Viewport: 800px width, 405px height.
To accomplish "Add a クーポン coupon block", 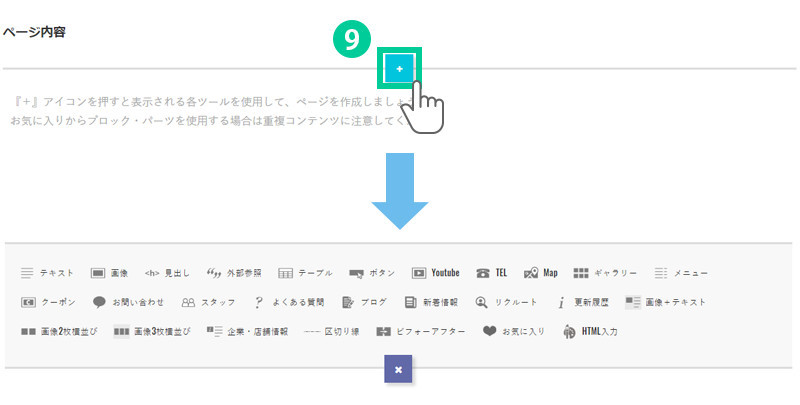I will (48, 301).
